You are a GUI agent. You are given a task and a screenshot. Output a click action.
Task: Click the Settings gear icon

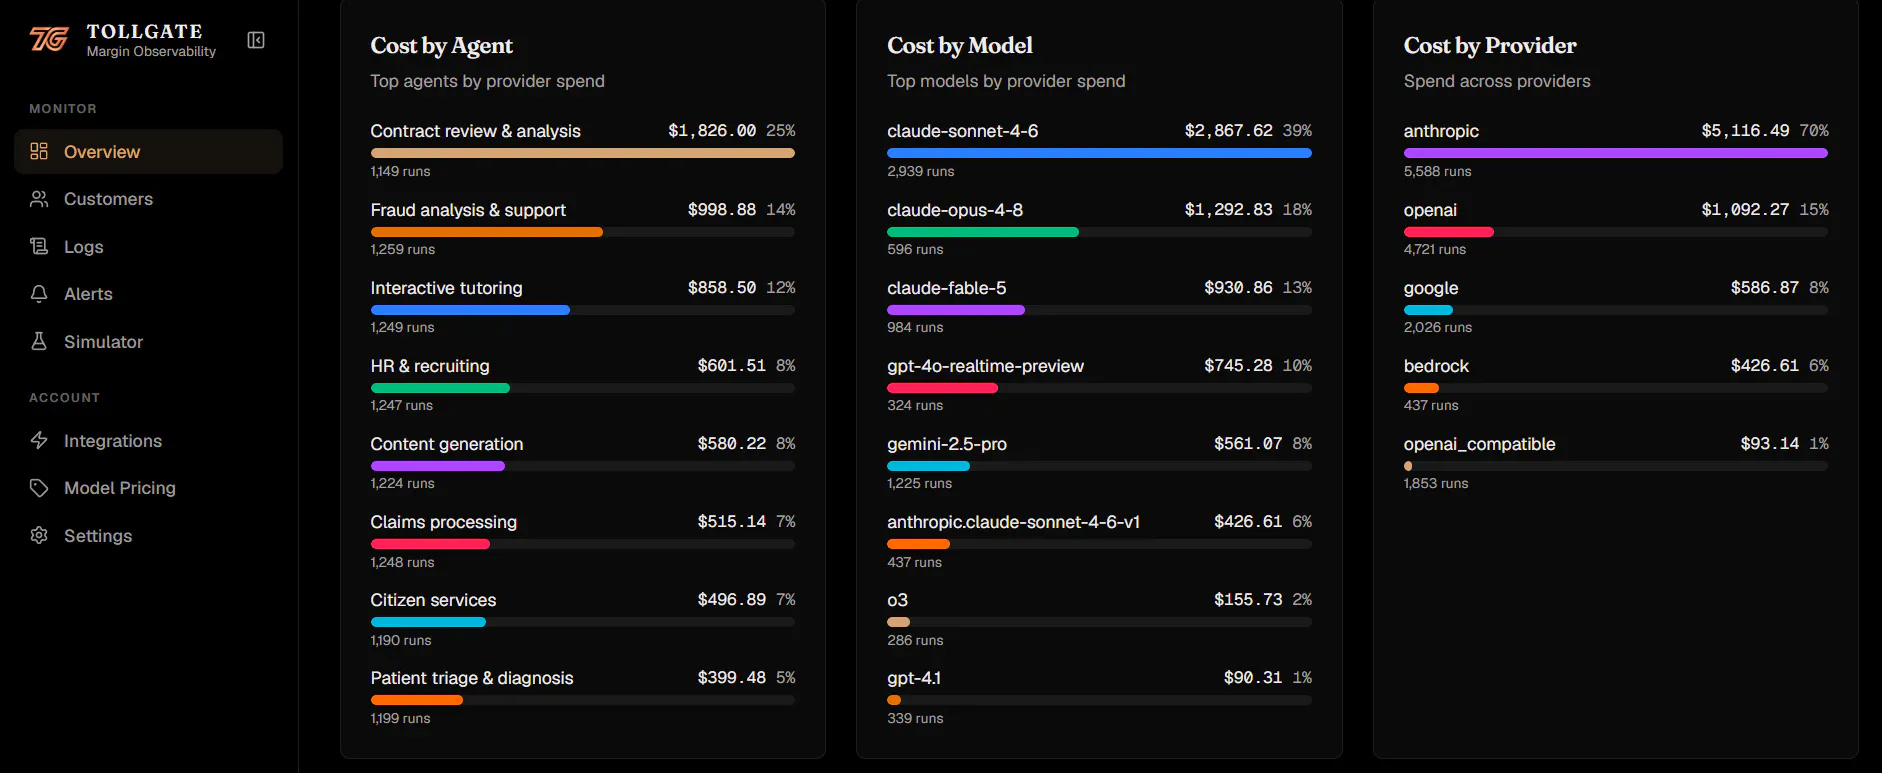pyautogui.click(x=39, y=535)
